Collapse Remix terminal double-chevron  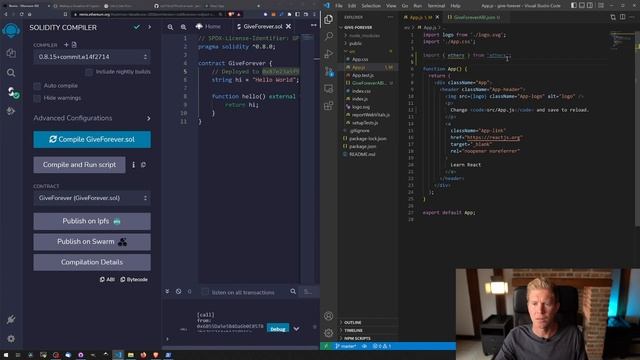pos(167,291)
